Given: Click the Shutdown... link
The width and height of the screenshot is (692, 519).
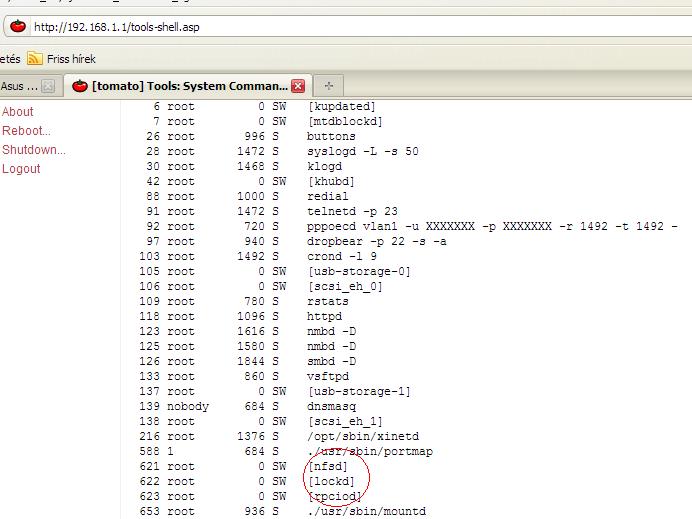Looking at the screenshot, I should click(x=34, y=150).
